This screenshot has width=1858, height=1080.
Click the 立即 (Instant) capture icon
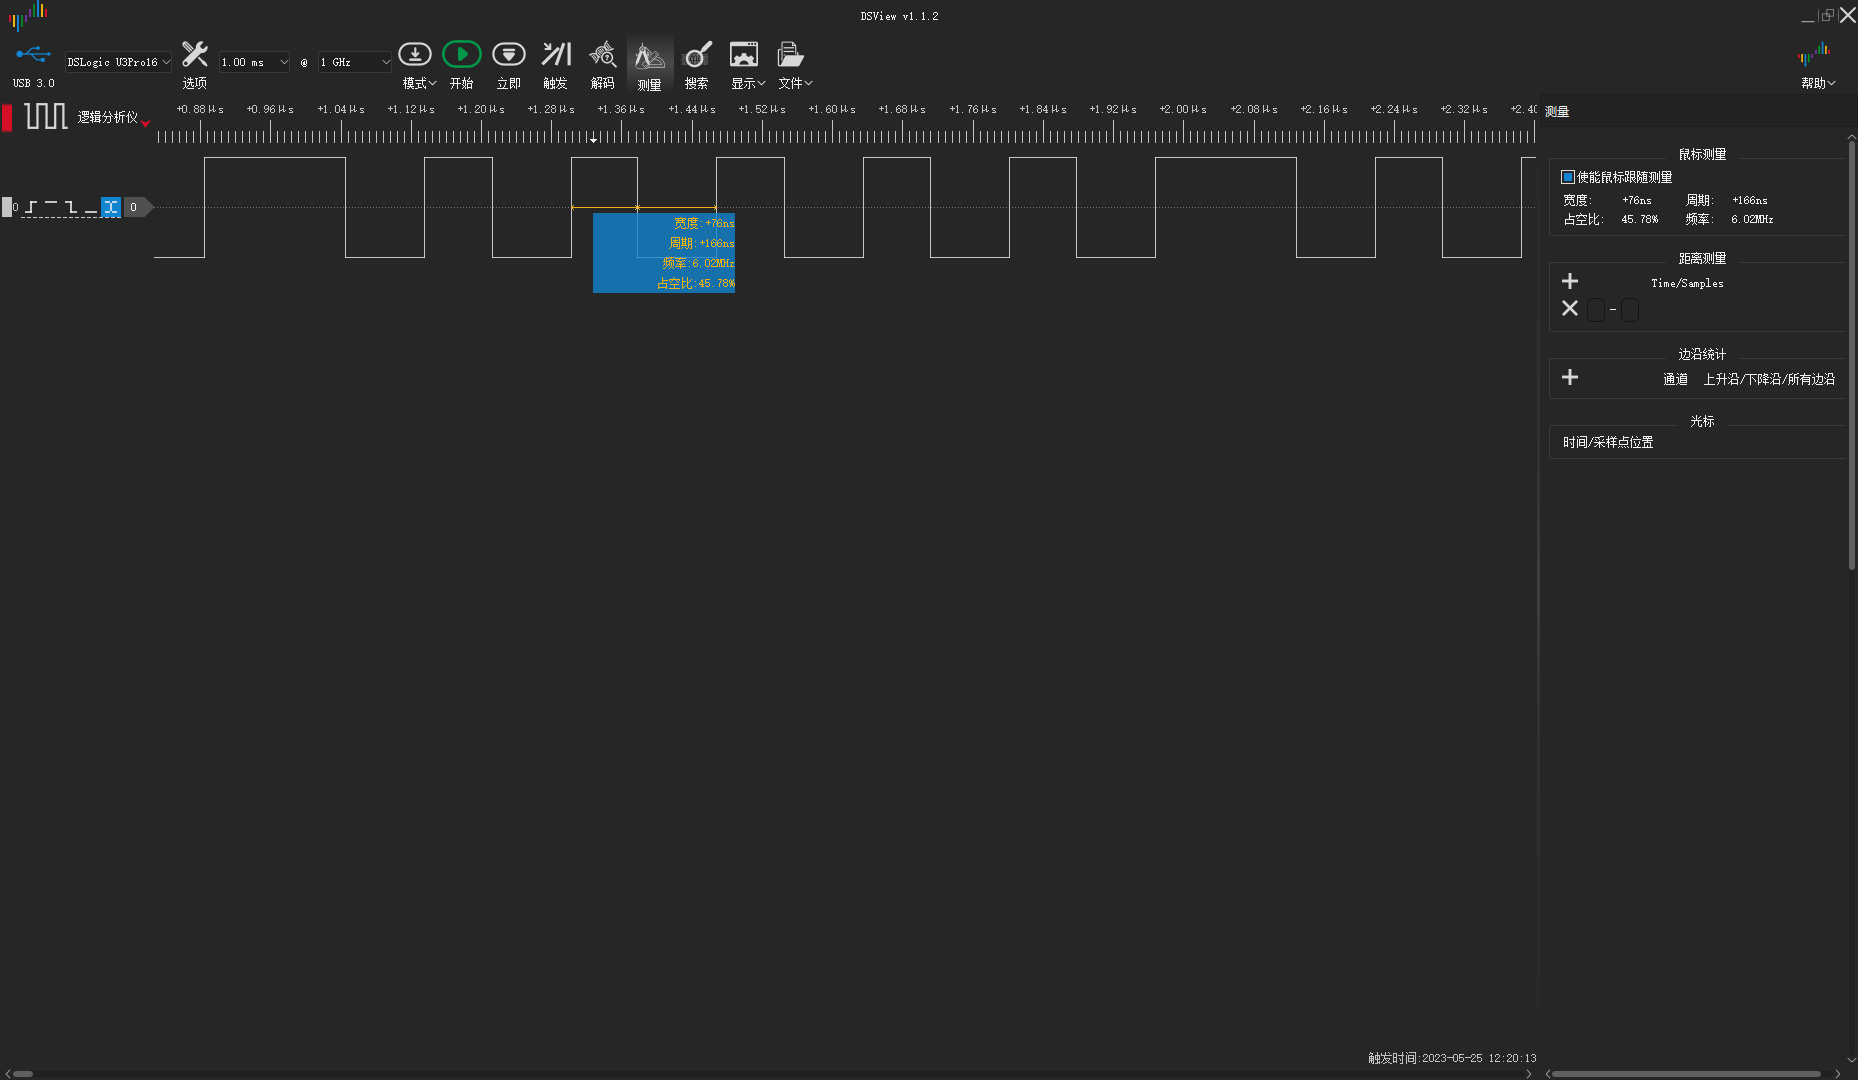(x=509, y=54)
